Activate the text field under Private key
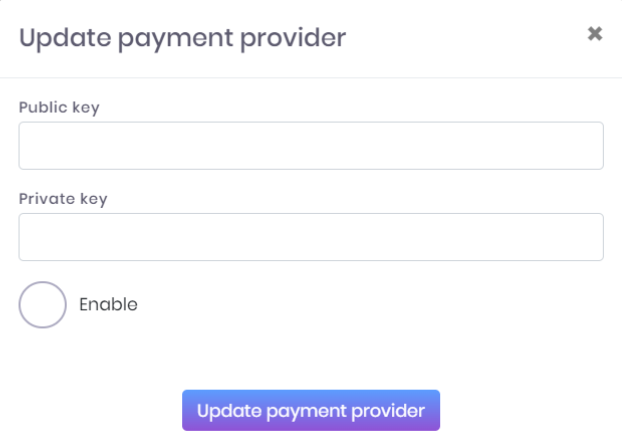Image resolution: width=622 pixels, height=448 pixels. tap(311, 237)
